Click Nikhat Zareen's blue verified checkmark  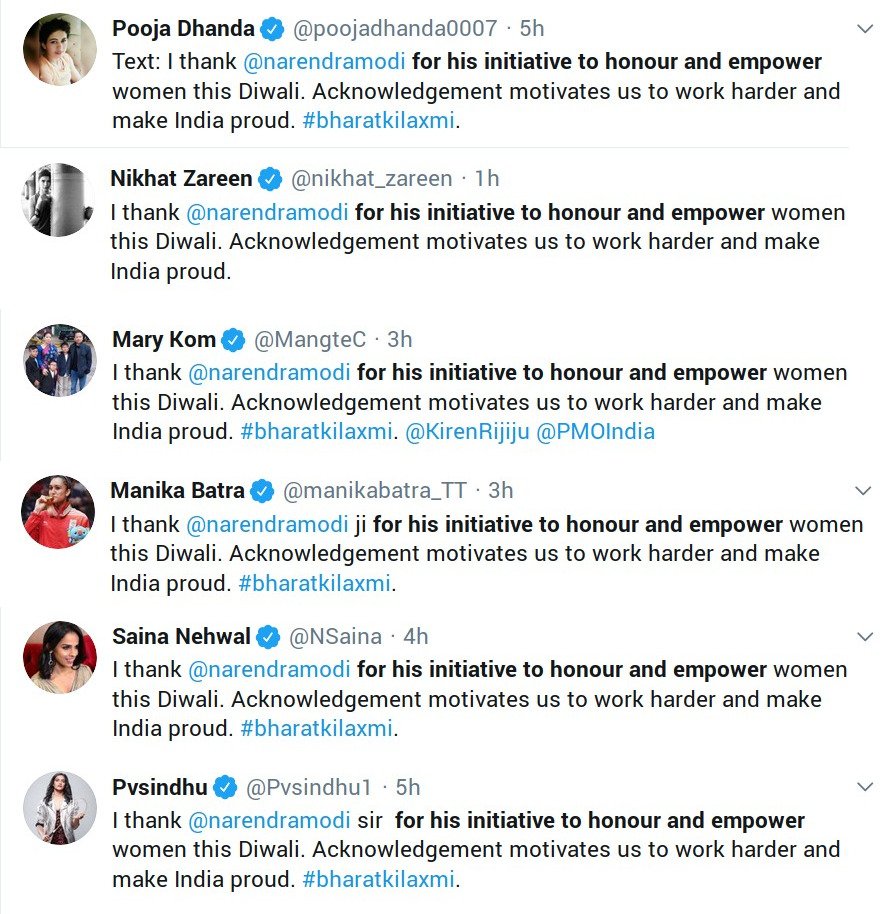270,180
